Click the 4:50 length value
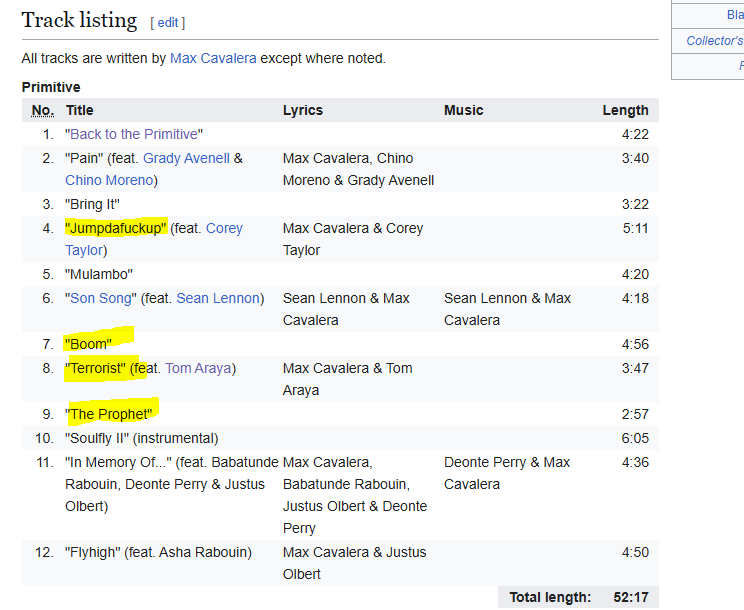This screenshot has width=744, height=610. pos(635,553)
